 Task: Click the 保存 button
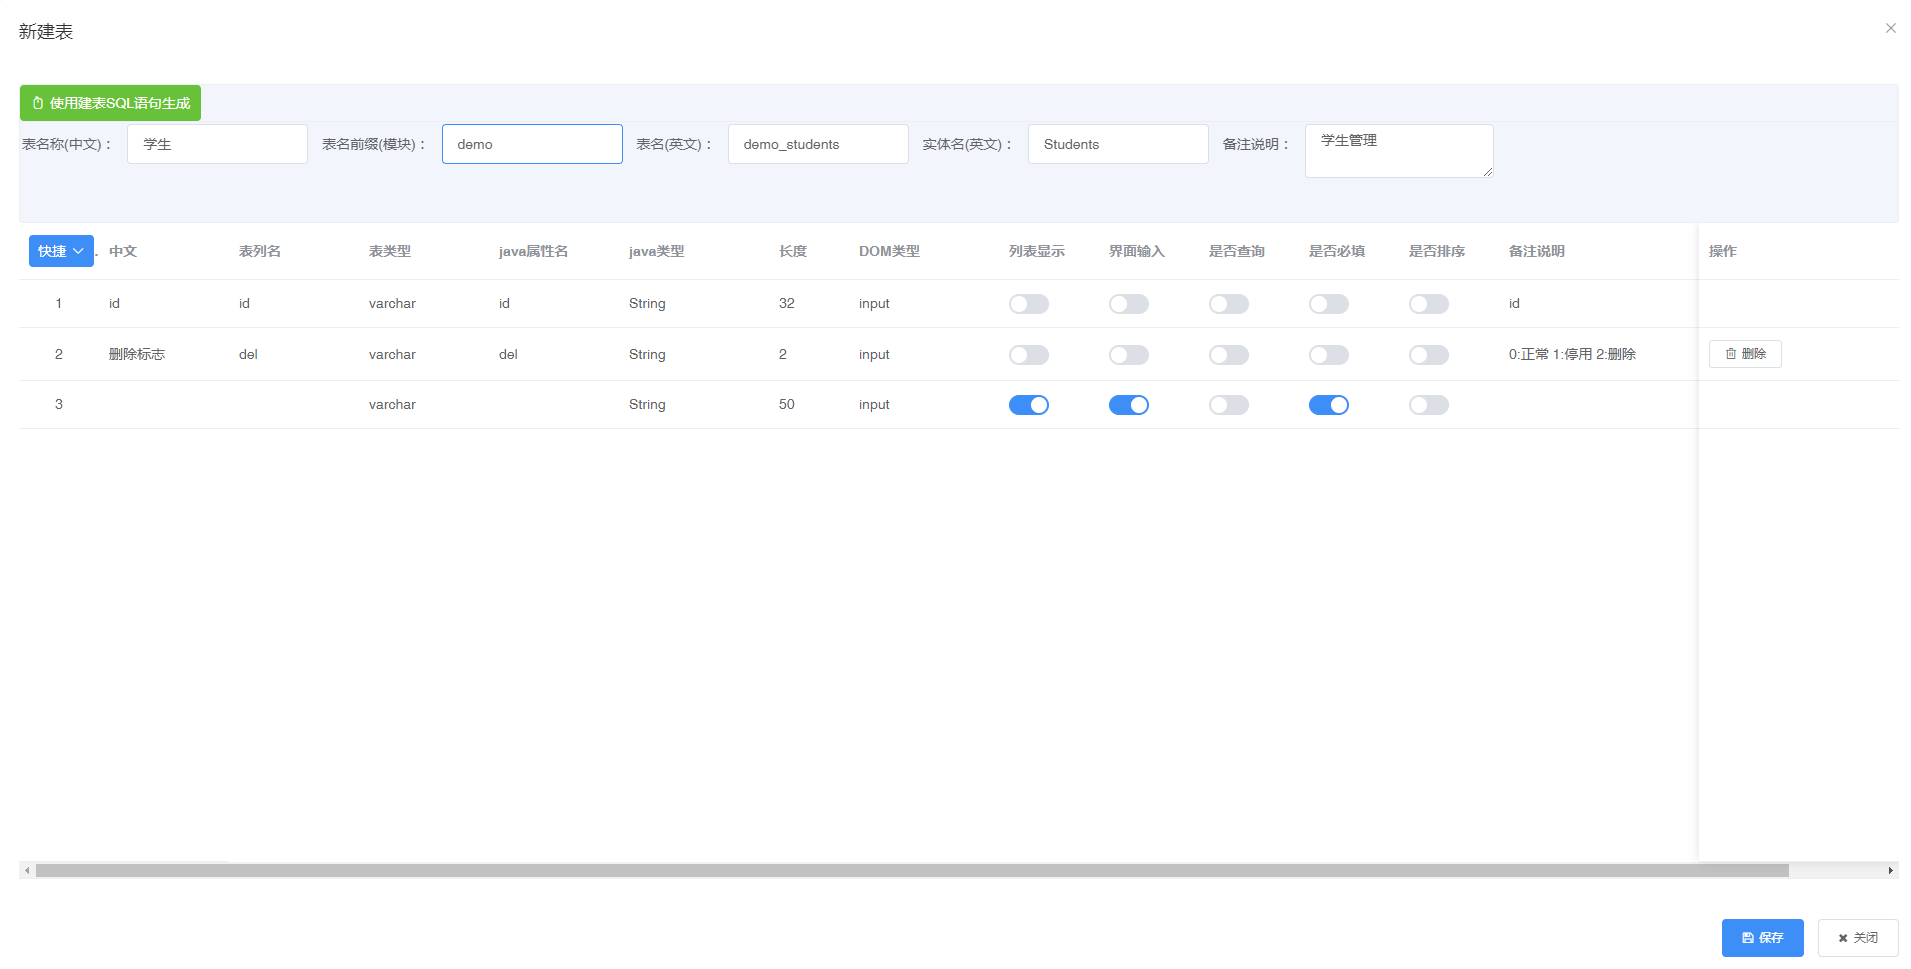click(1763, 938)
